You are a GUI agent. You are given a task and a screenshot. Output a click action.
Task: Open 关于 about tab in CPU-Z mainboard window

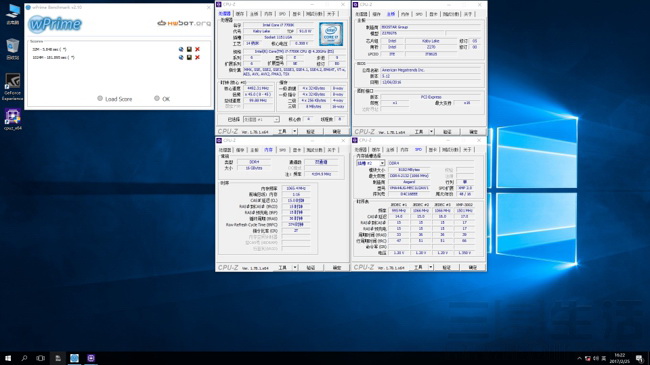[x=468, y=14]
